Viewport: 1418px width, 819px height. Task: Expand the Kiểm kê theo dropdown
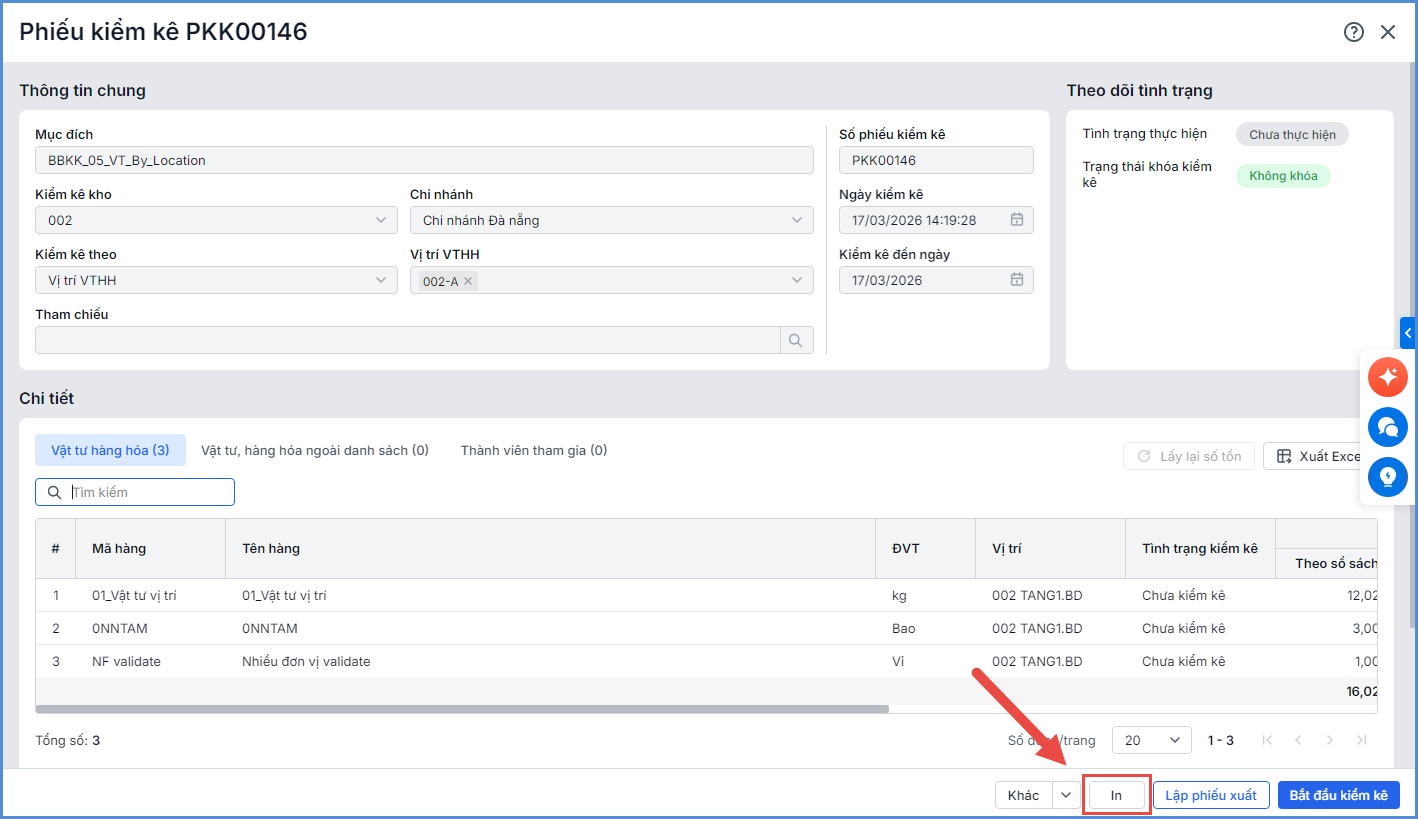381,280
